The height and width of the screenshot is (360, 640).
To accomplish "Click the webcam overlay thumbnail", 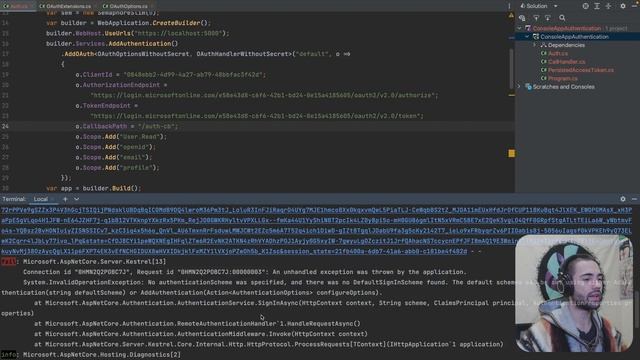I will (x=574, y=293).
